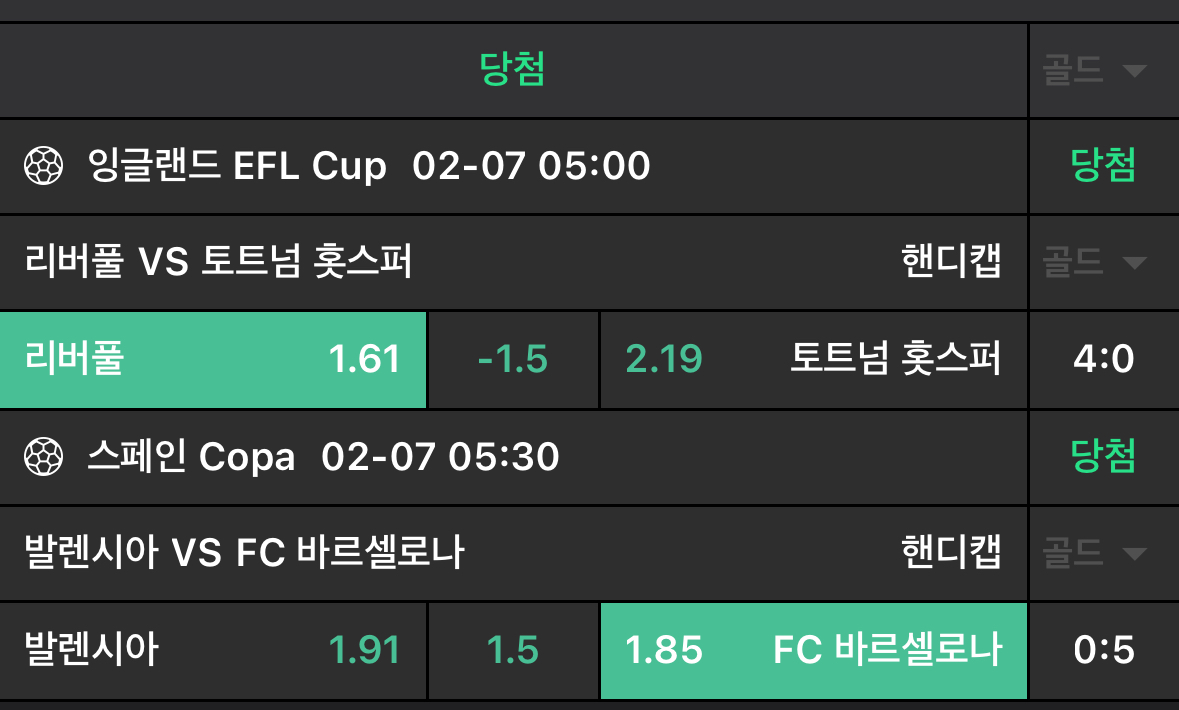Select highlighted 리버풀 1.61 bet option
1179x710 pixels.
[x=213, y=359]
